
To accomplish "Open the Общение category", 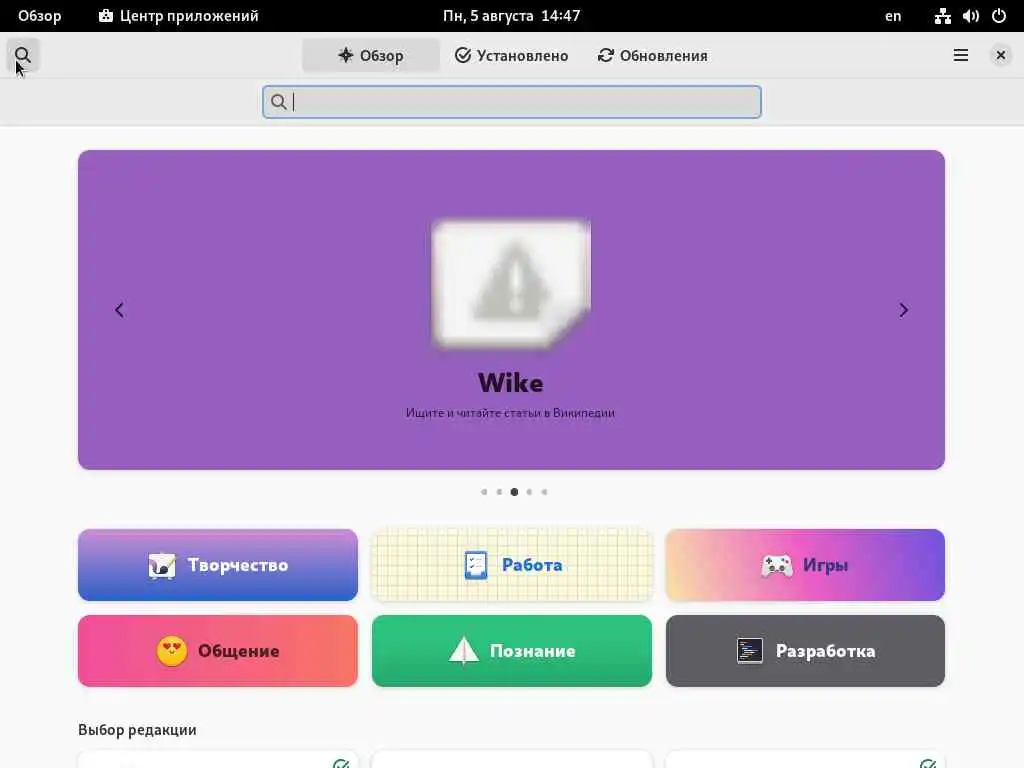I will click(x=218, y=651).
